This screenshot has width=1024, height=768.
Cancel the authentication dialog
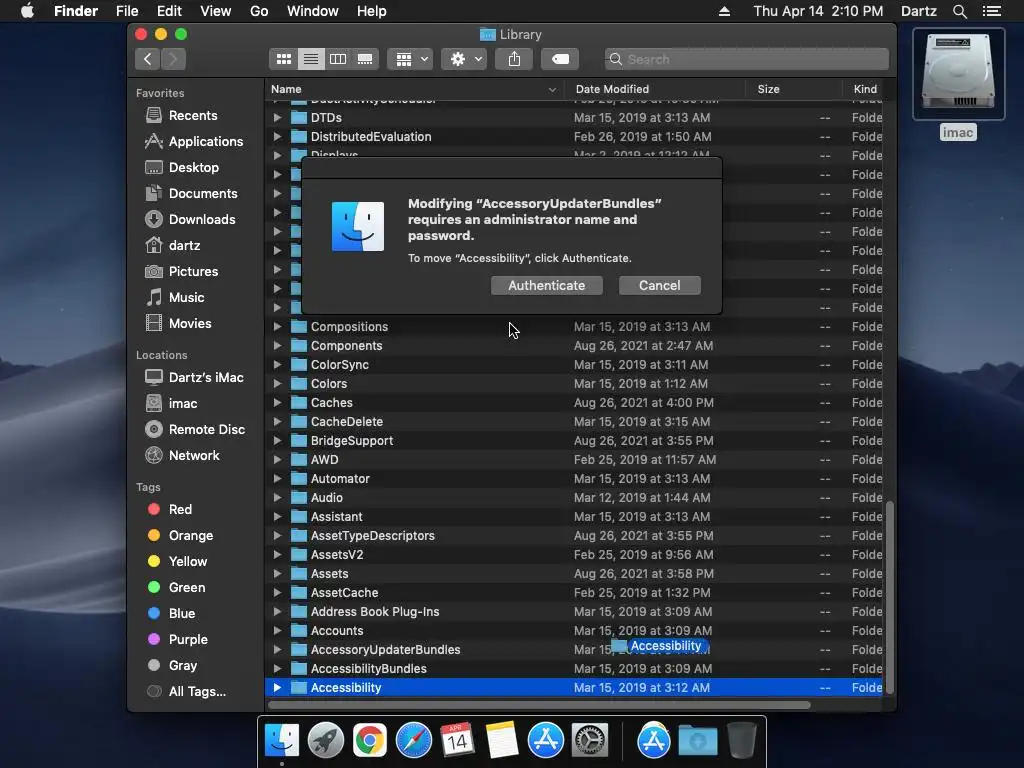click(x=660, y=285)
